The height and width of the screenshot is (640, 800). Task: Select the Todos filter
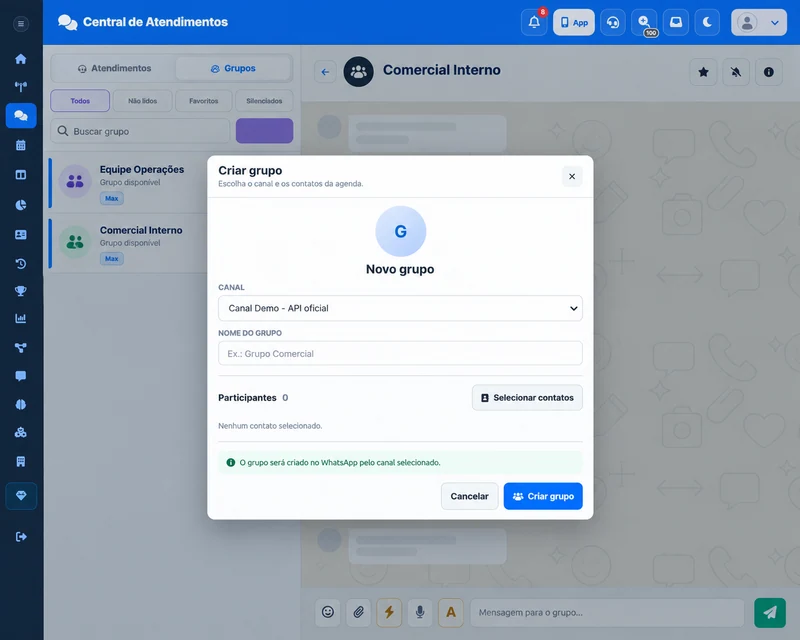(80, 101)
